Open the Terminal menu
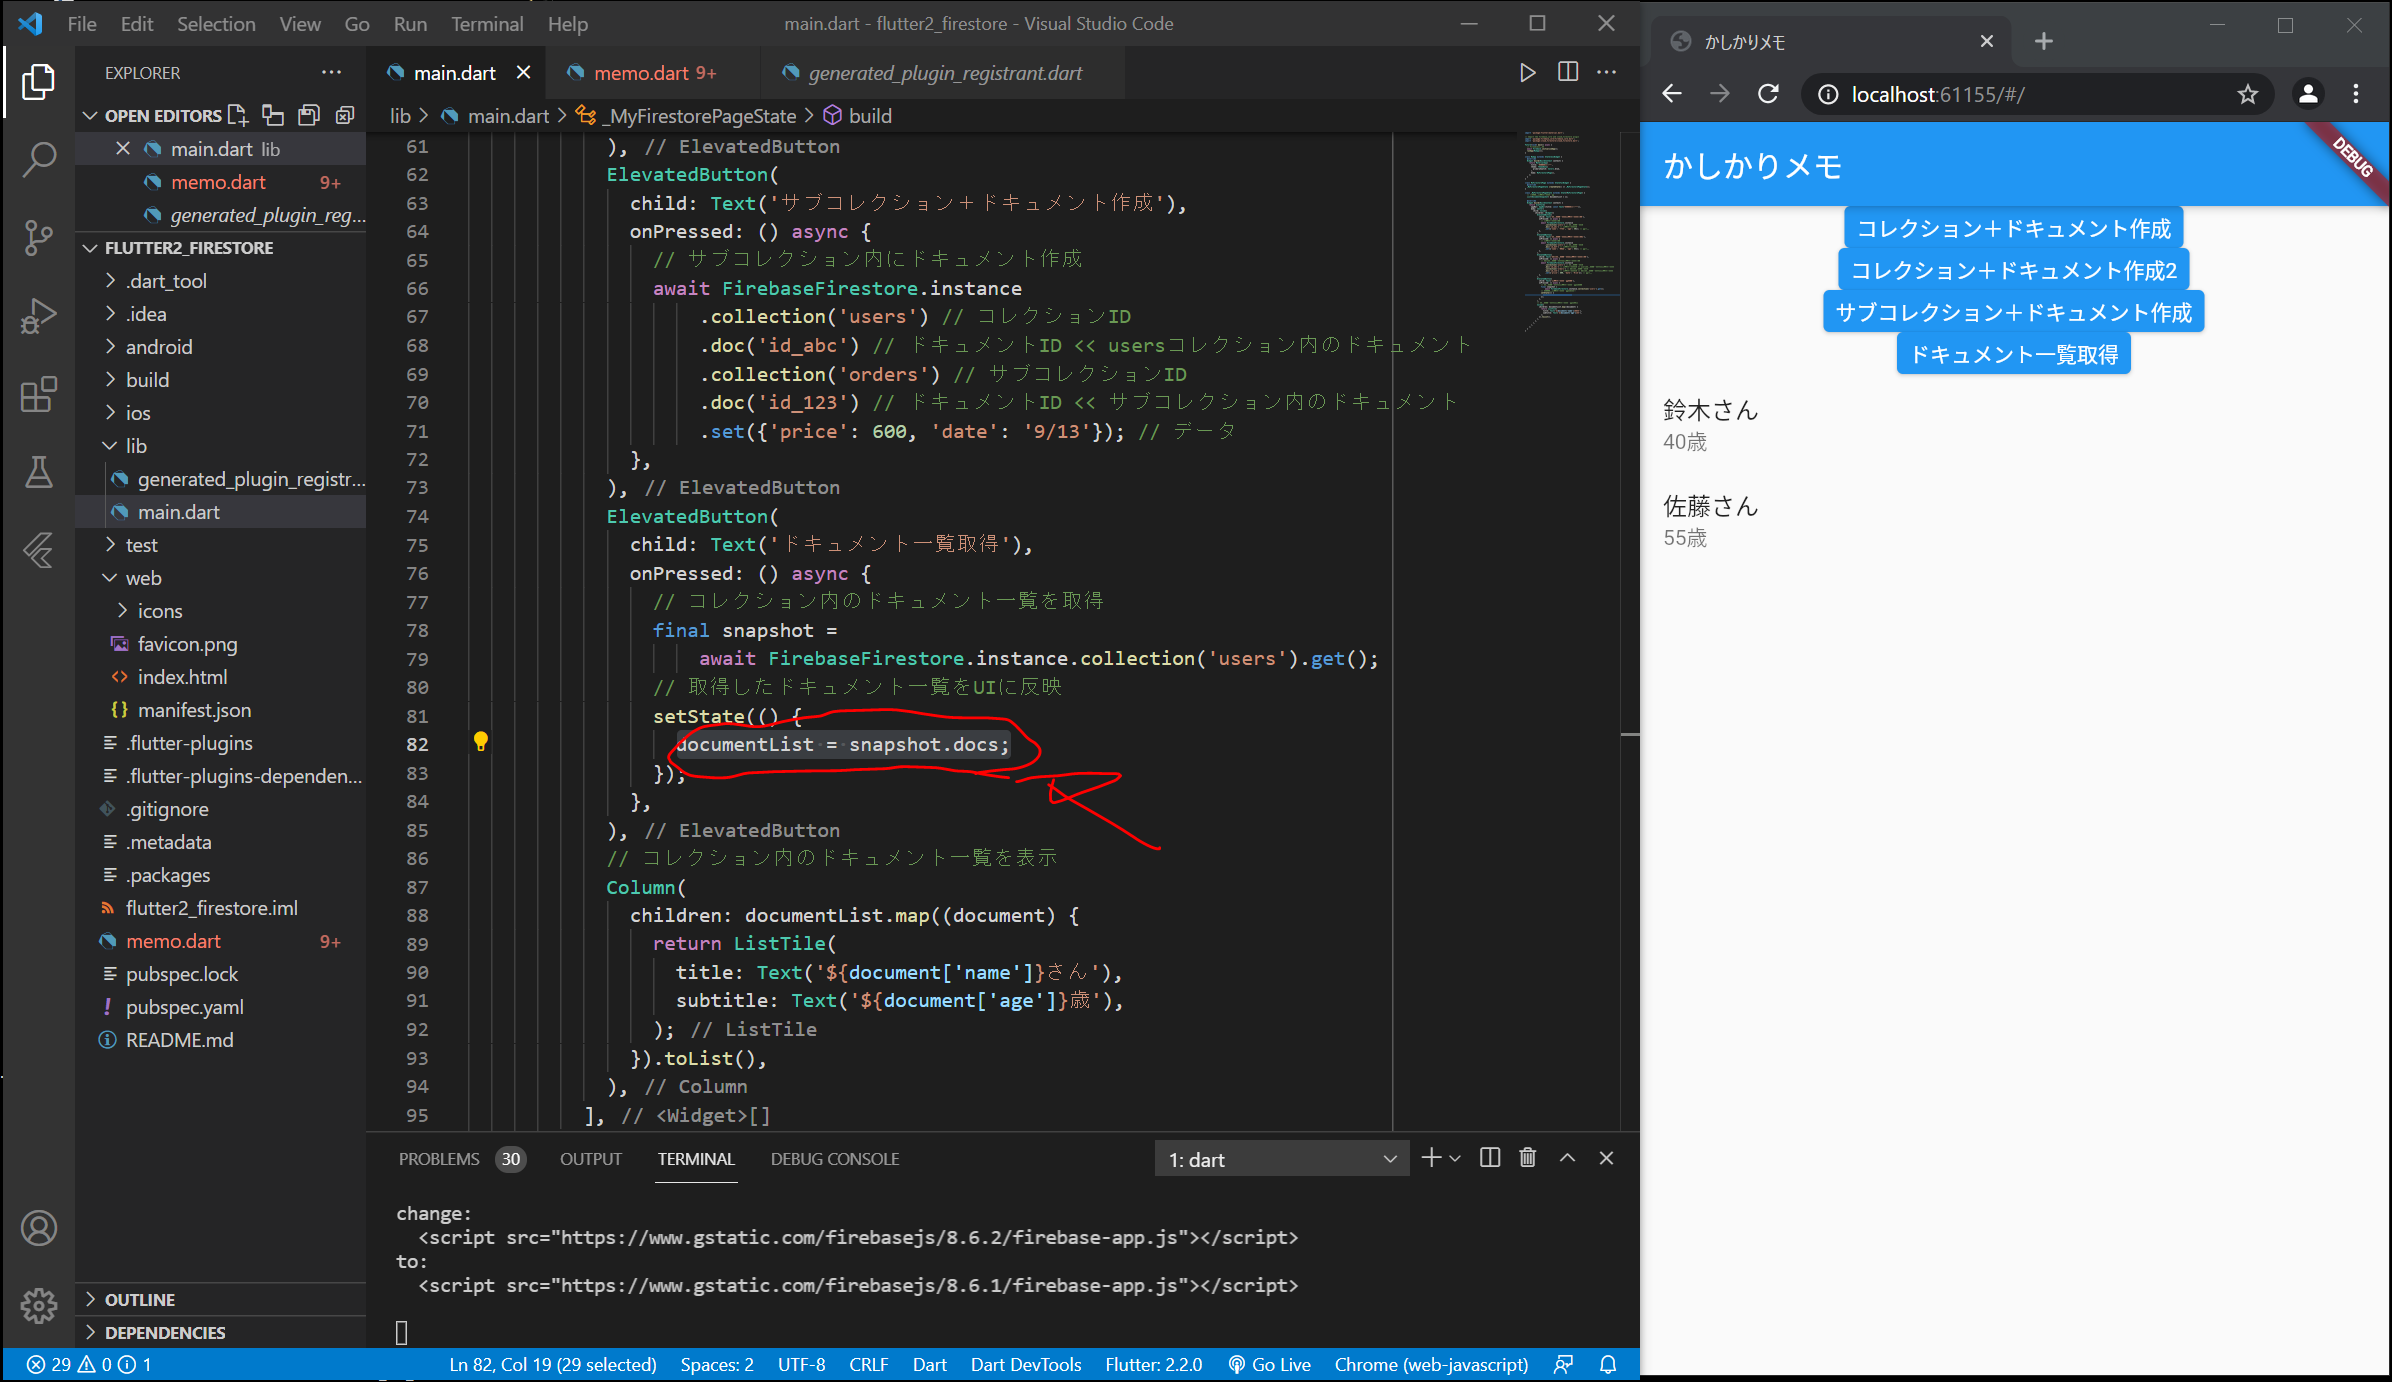This screenshot has width=2392, height=1382. coord(486,24)
